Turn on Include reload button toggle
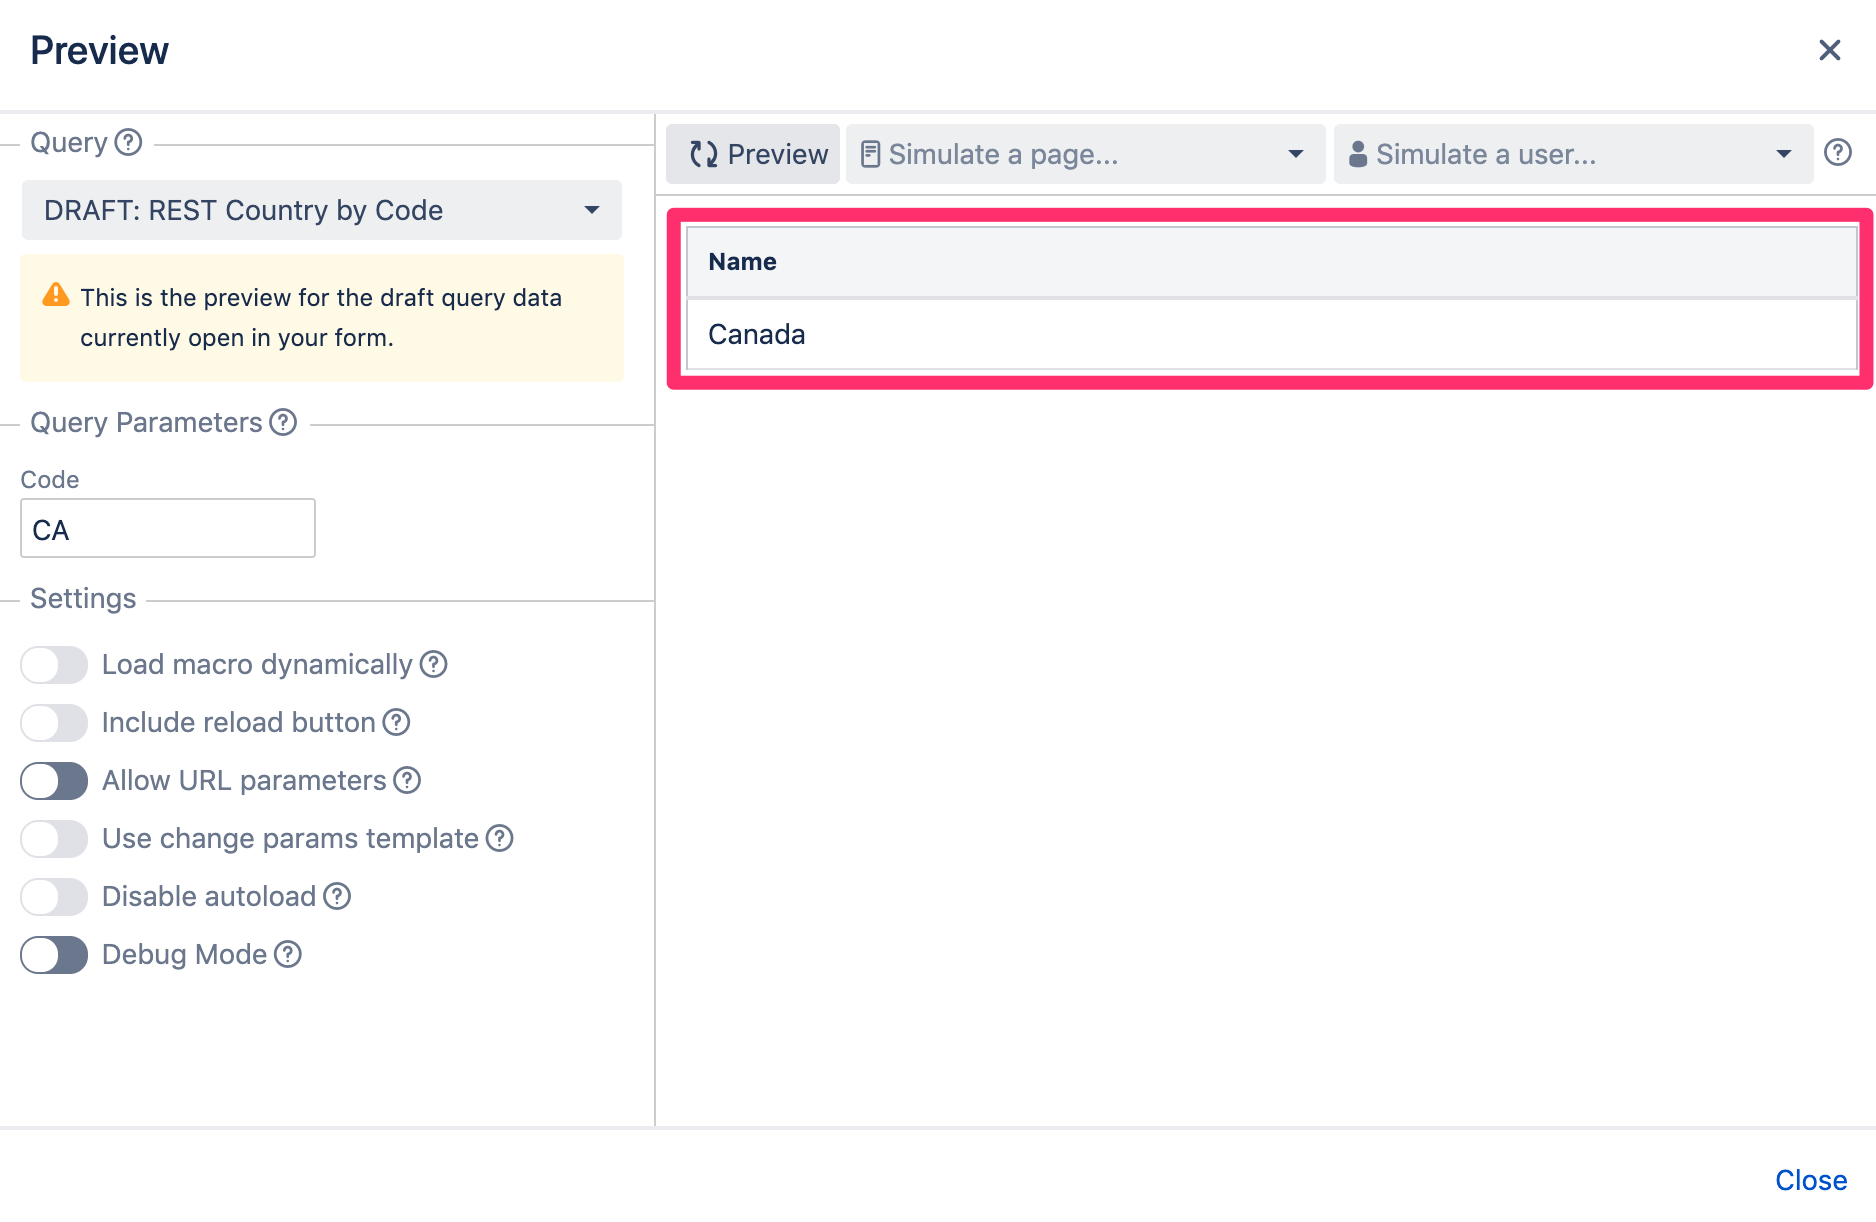 54,723
